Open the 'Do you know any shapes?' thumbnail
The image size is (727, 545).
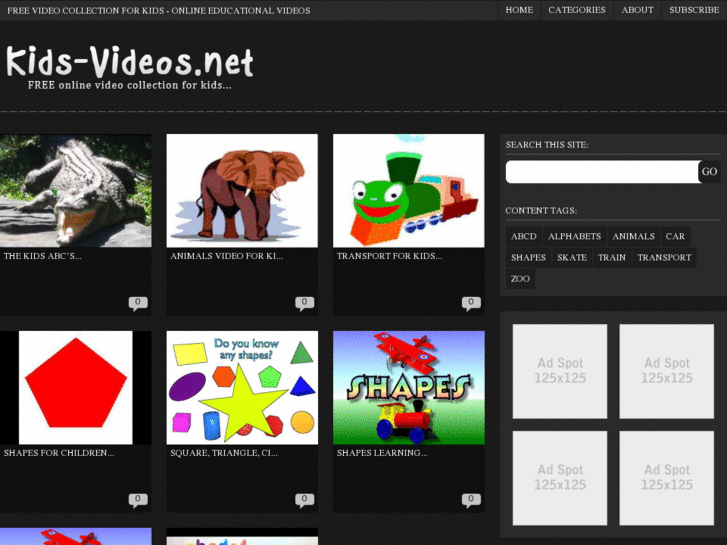point(242,387)
